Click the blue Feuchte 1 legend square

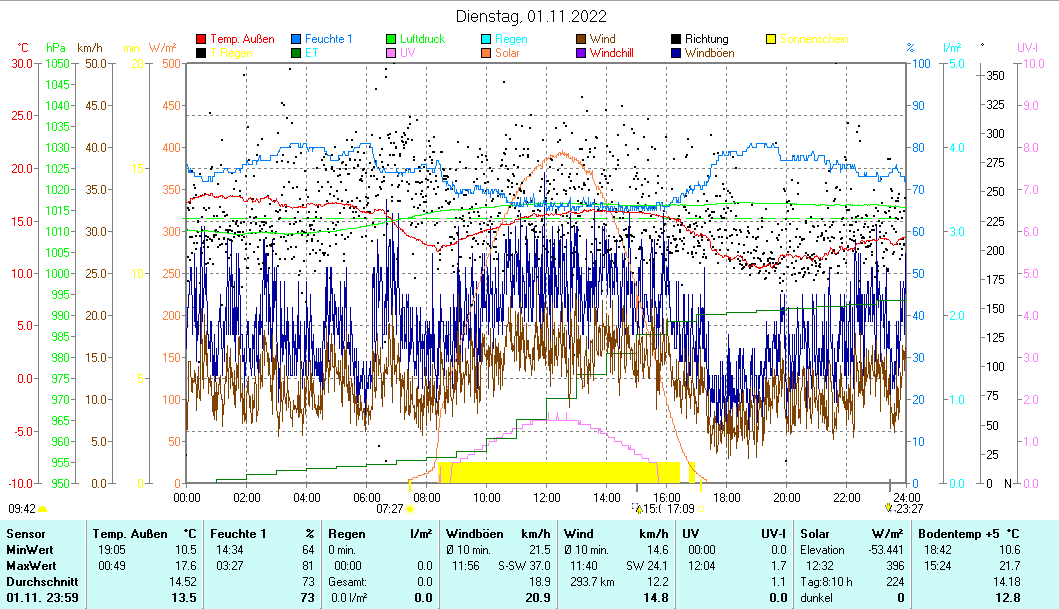click(x=297, y=40)
